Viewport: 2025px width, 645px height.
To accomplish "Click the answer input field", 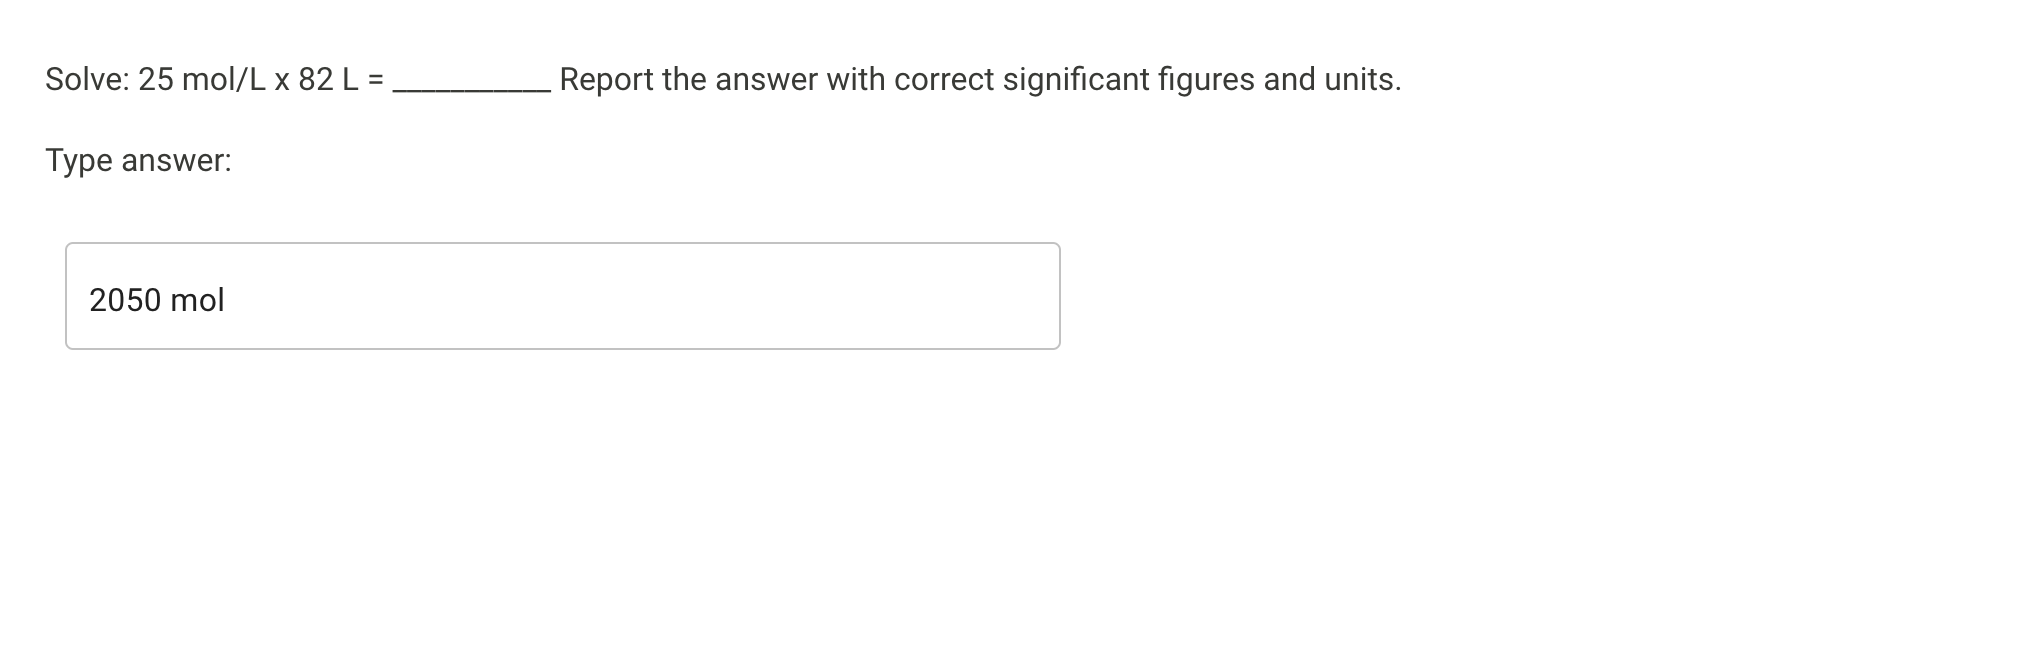I will coord(560,295).
